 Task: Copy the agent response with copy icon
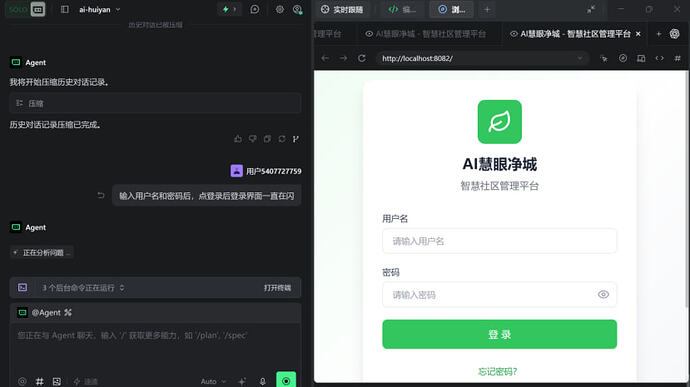[x=267, y=139]
